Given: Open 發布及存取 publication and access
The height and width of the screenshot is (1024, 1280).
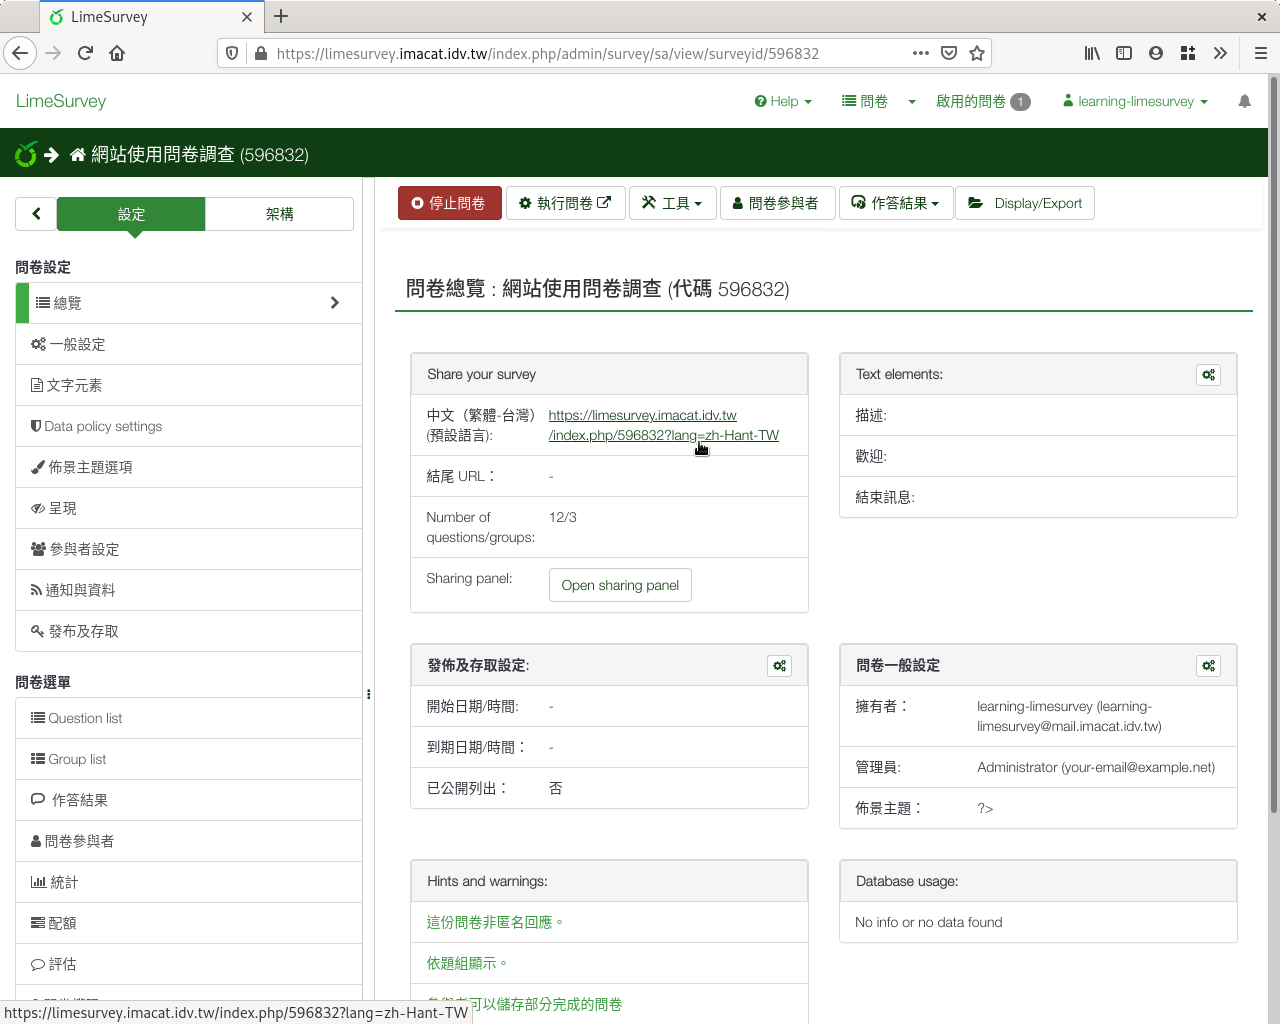Looking at the screenshot, I should [189, 631].
